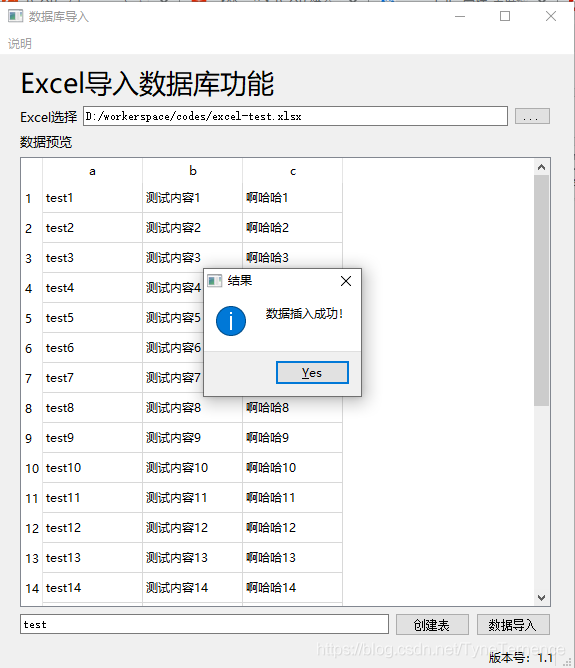Click cell 'test9'
575x668 pixels.
92,438
